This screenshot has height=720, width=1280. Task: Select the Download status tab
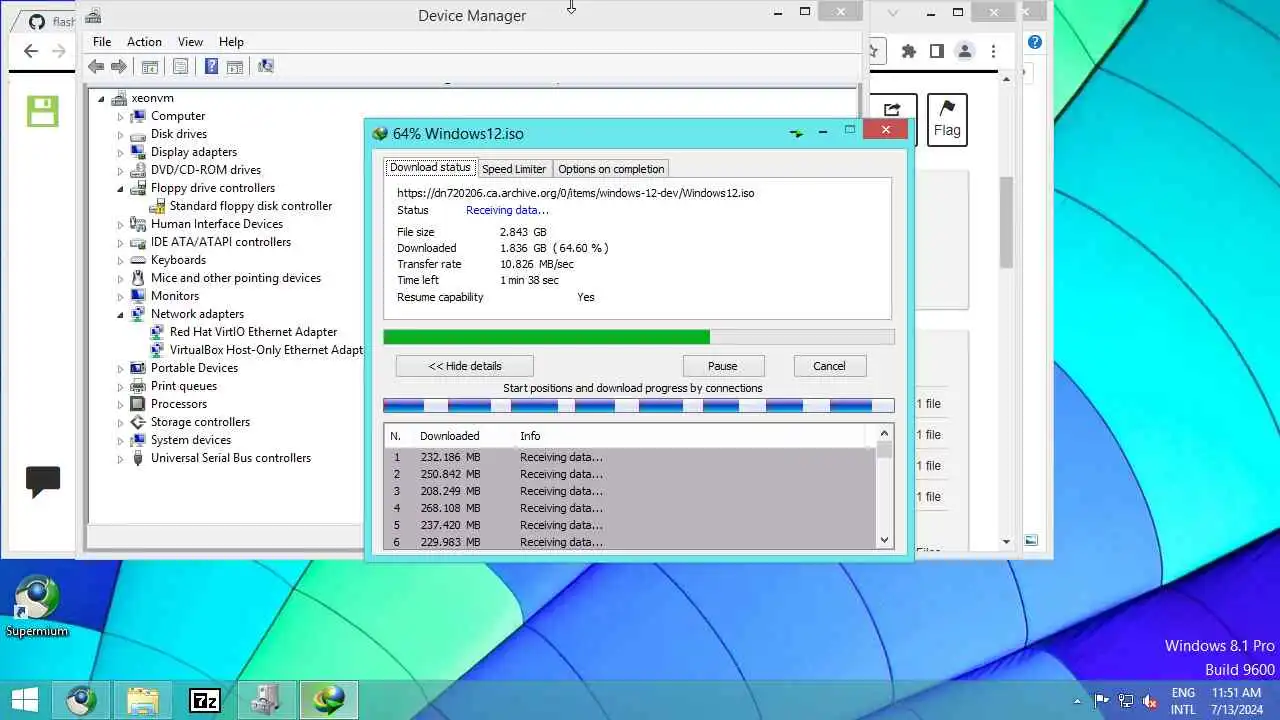click(x=430, y=167)
